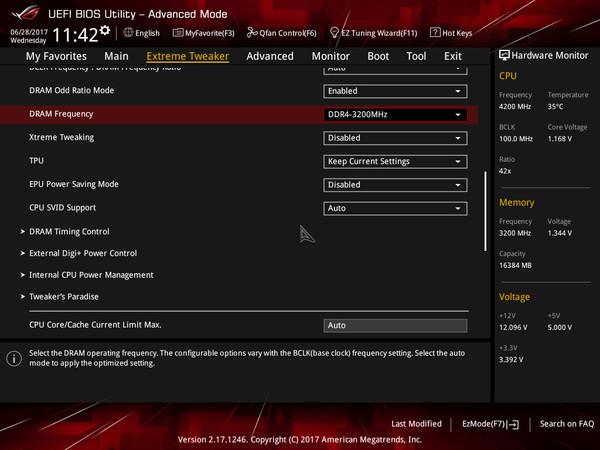Viewport: 600px width, 450px height.
Task: Go to the Monitor tab
Action: (331, 56)
